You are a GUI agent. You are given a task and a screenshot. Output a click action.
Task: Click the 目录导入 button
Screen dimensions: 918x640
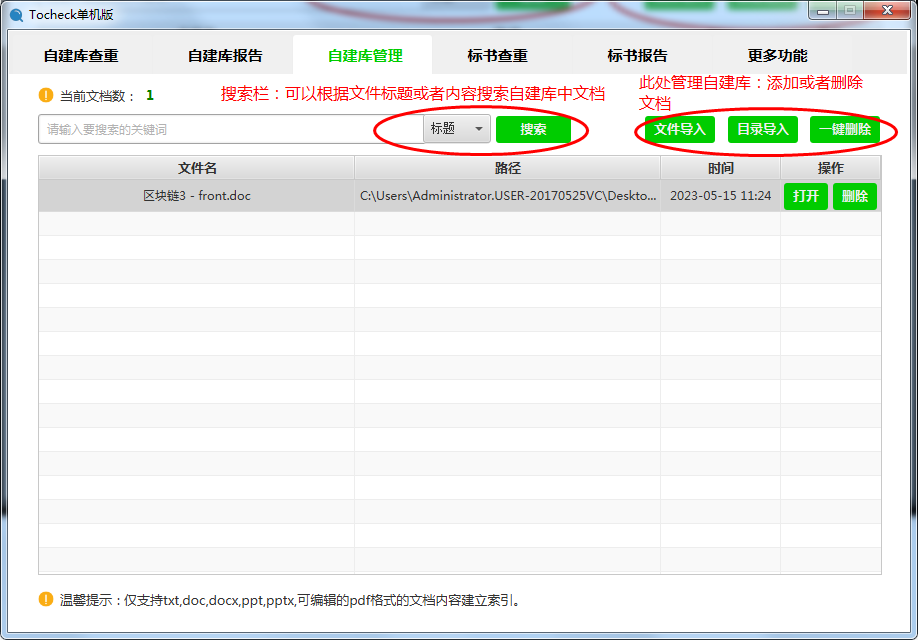pyautogui.click(x=763, y=130)
